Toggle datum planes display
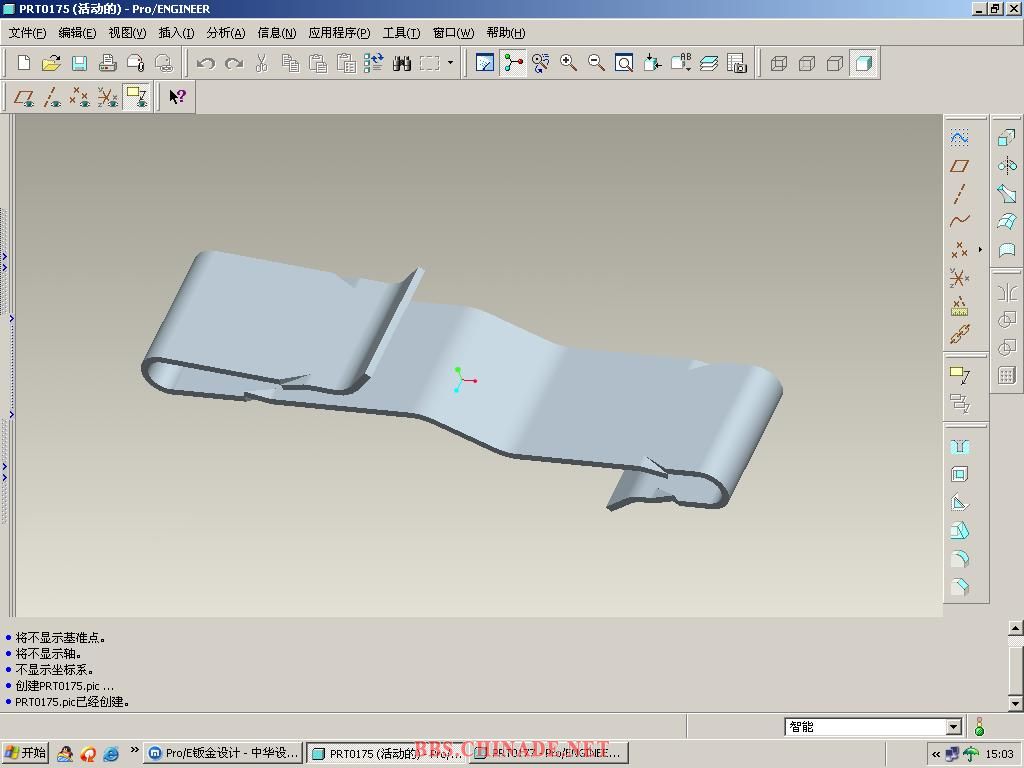The width and height of the screenshot is (1024, 768). [x=24, y=97]
